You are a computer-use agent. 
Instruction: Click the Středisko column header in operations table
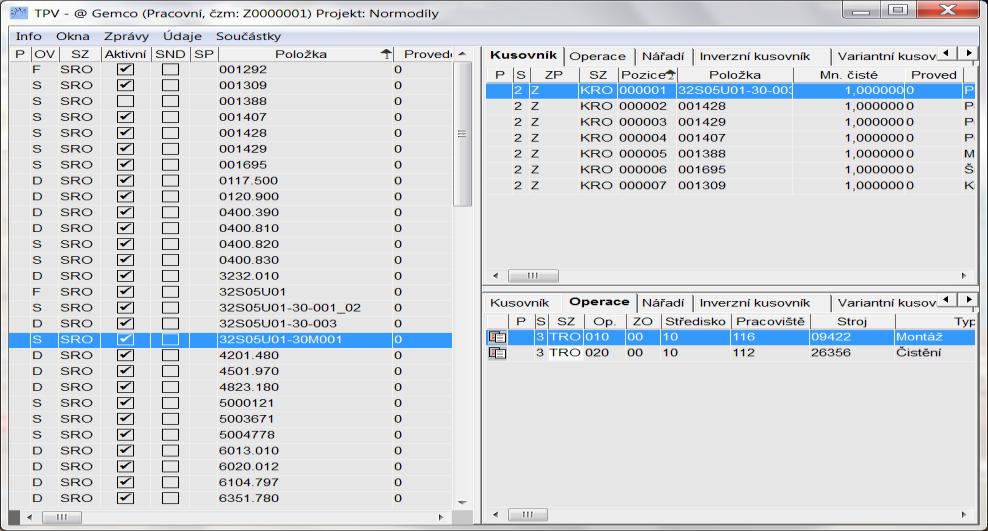coord(695,321)
